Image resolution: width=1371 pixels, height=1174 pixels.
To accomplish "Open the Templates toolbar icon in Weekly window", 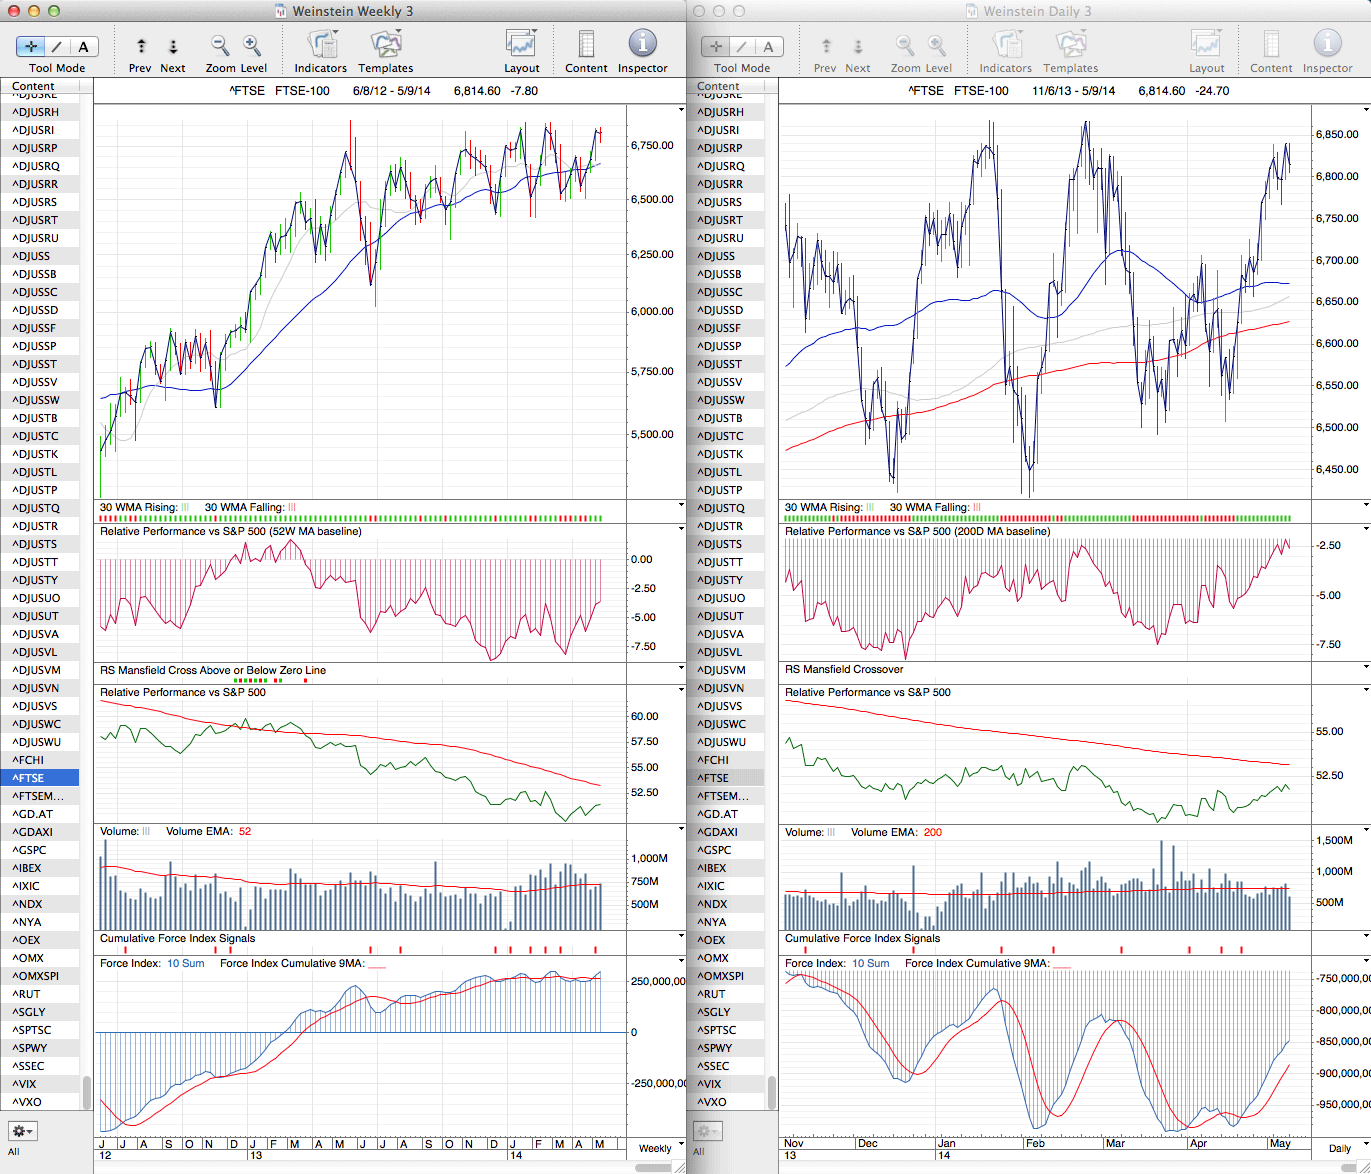I will 385,45.
